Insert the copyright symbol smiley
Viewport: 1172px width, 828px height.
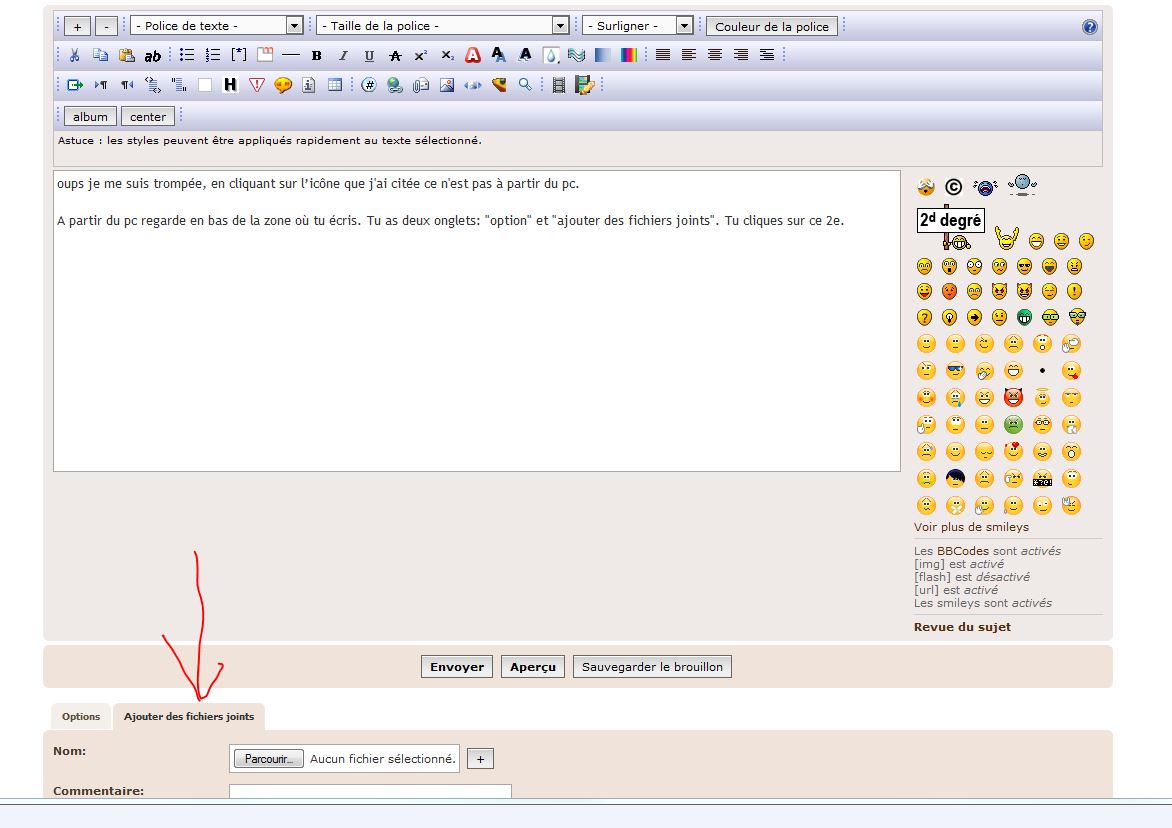pos(953,187)
